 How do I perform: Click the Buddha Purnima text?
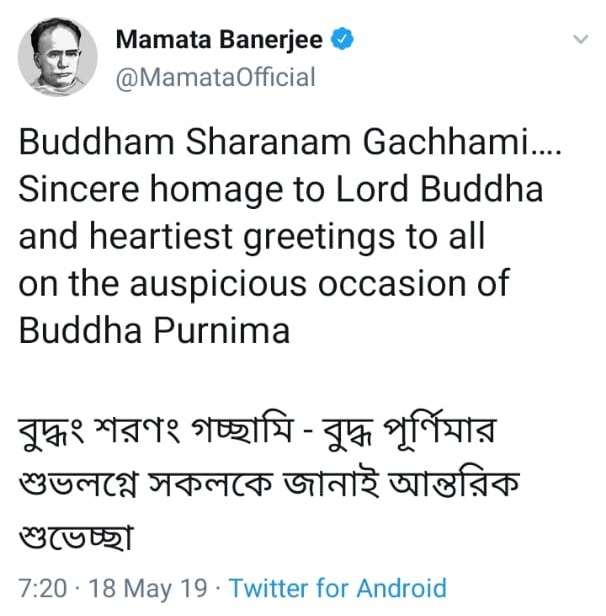[154, 330]
